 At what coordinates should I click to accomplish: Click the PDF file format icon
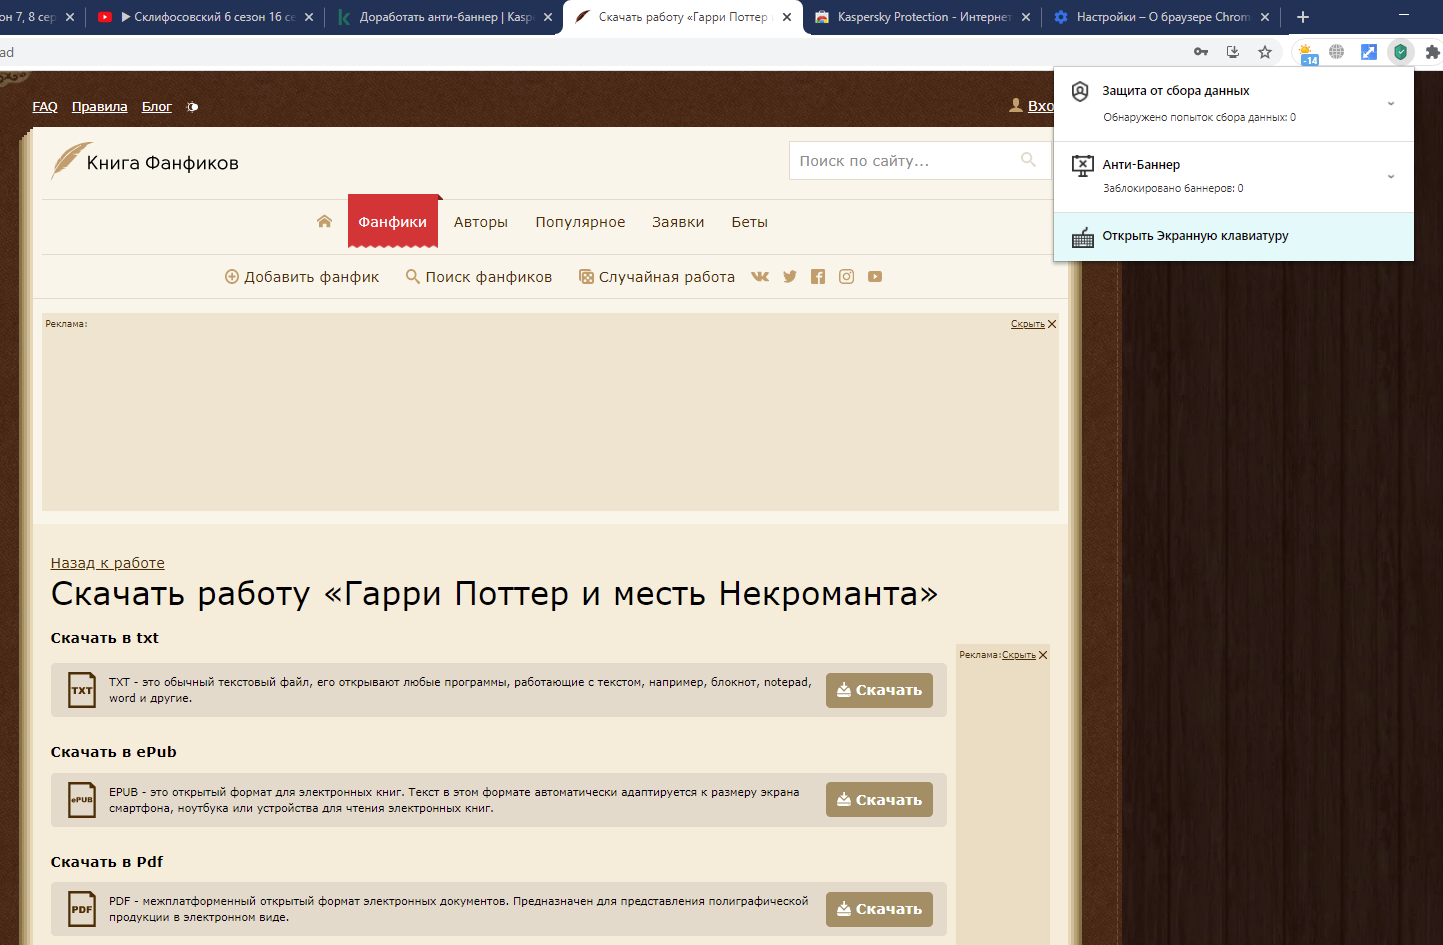tap(82, 909)
